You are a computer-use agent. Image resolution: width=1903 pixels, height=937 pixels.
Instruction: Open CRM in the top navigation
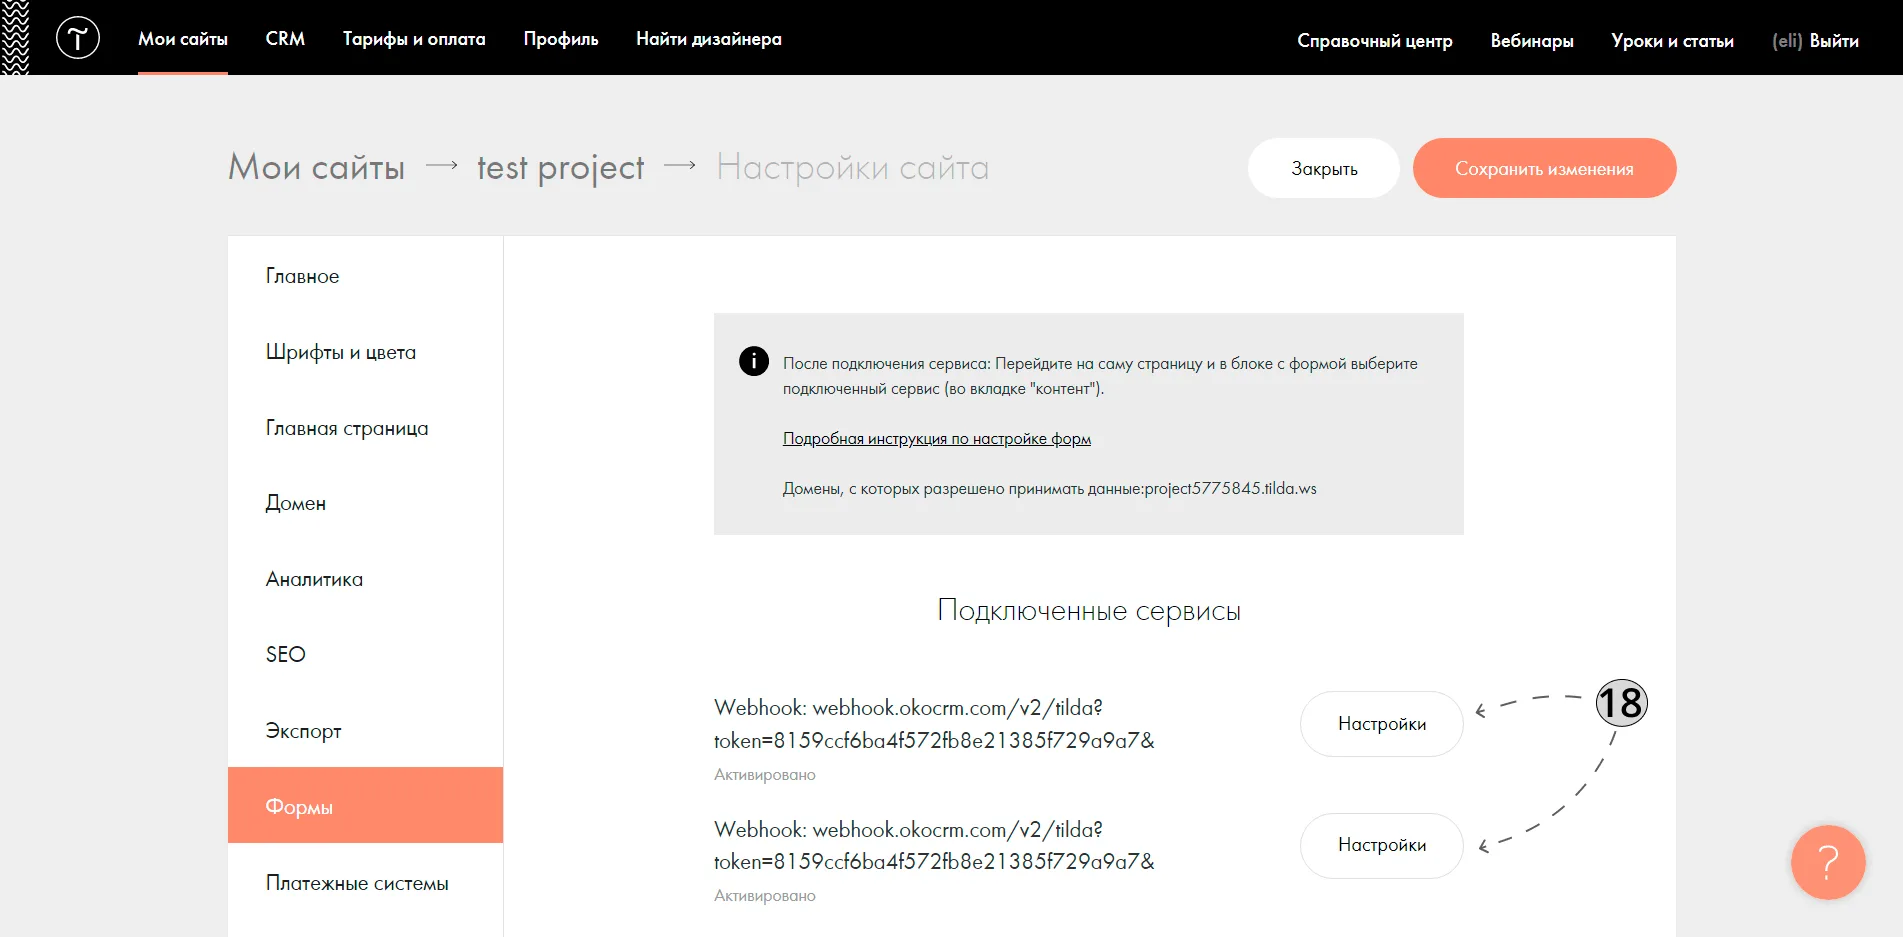click(285, 39)
